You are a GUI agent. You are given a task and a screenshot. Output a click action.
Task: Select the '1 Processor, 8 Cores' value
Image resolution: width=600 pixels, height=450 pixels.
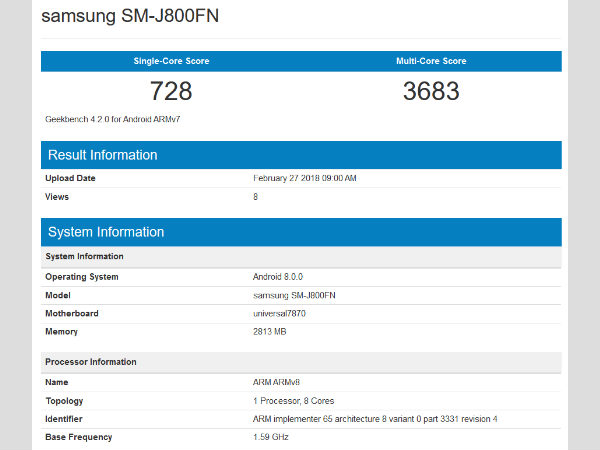(293, 401)
